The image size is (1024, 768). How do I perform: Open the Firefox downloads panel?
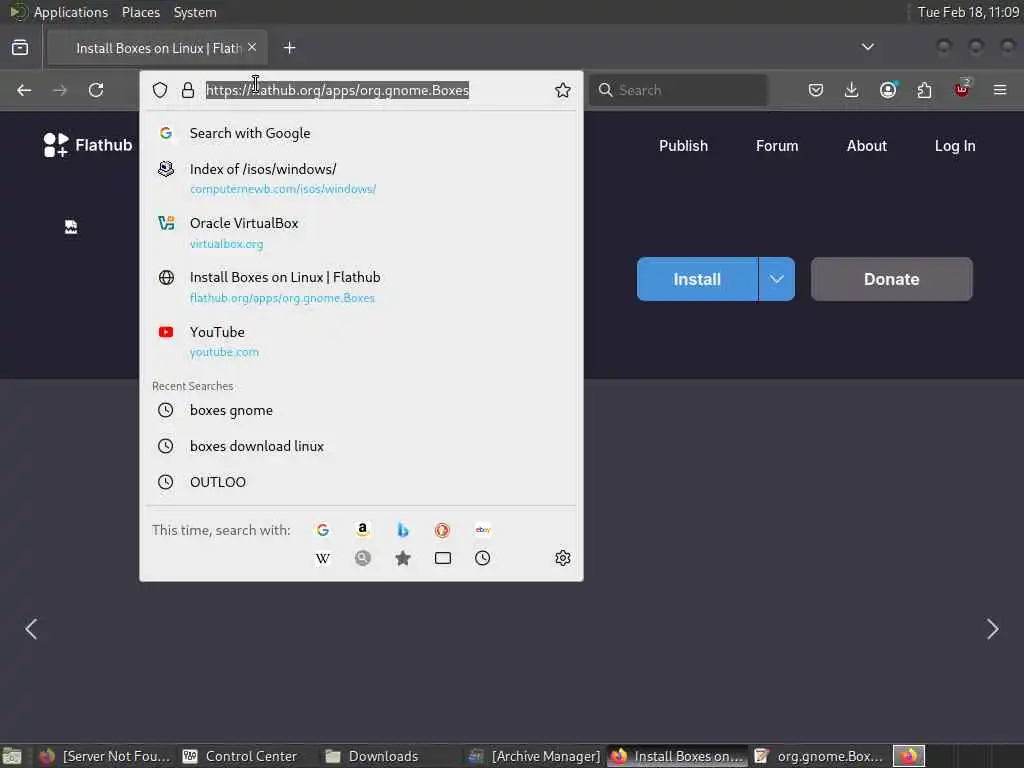point(852,90)
